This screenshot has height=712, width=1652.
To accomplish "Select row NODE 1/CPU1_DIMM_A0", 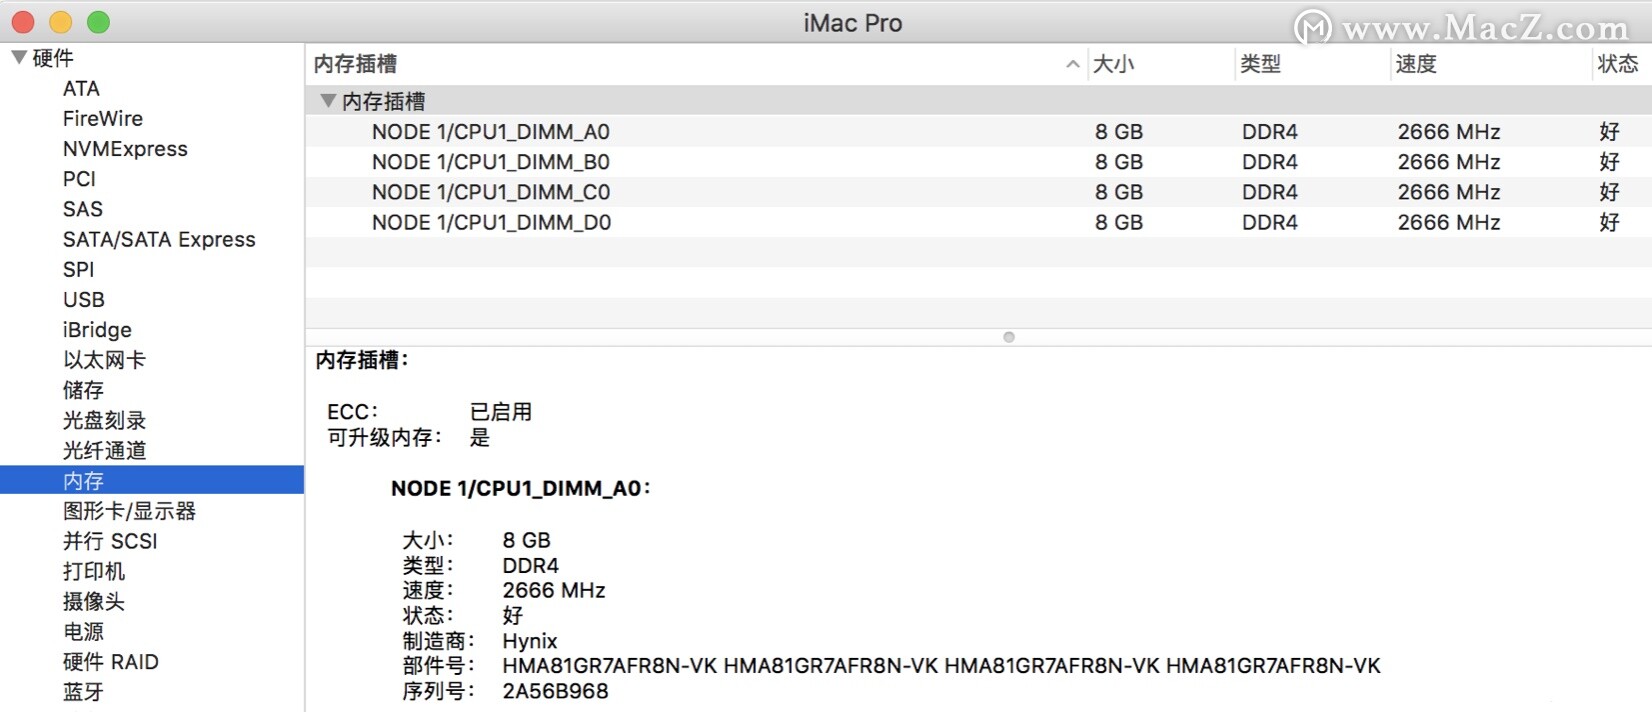I will [x=978, y=132].
